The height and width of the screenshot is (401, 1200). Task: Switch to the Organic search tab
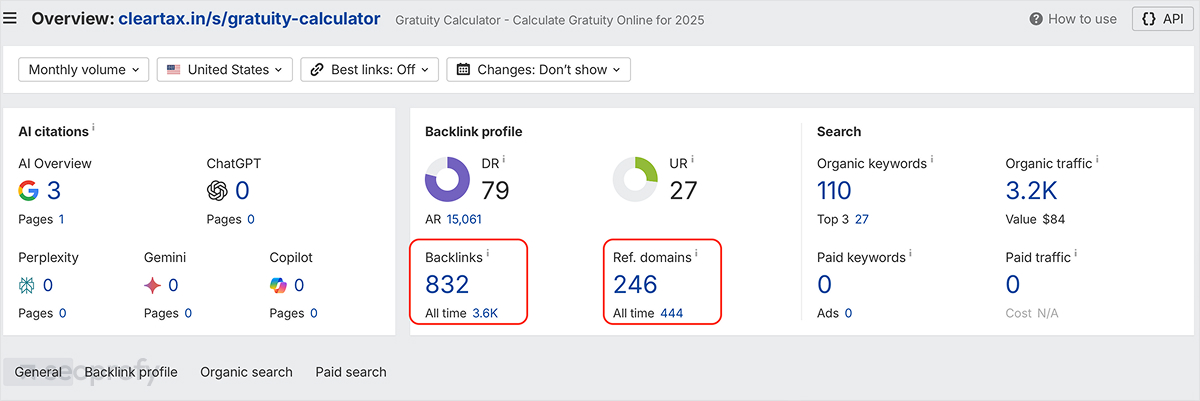click(246, 372)
